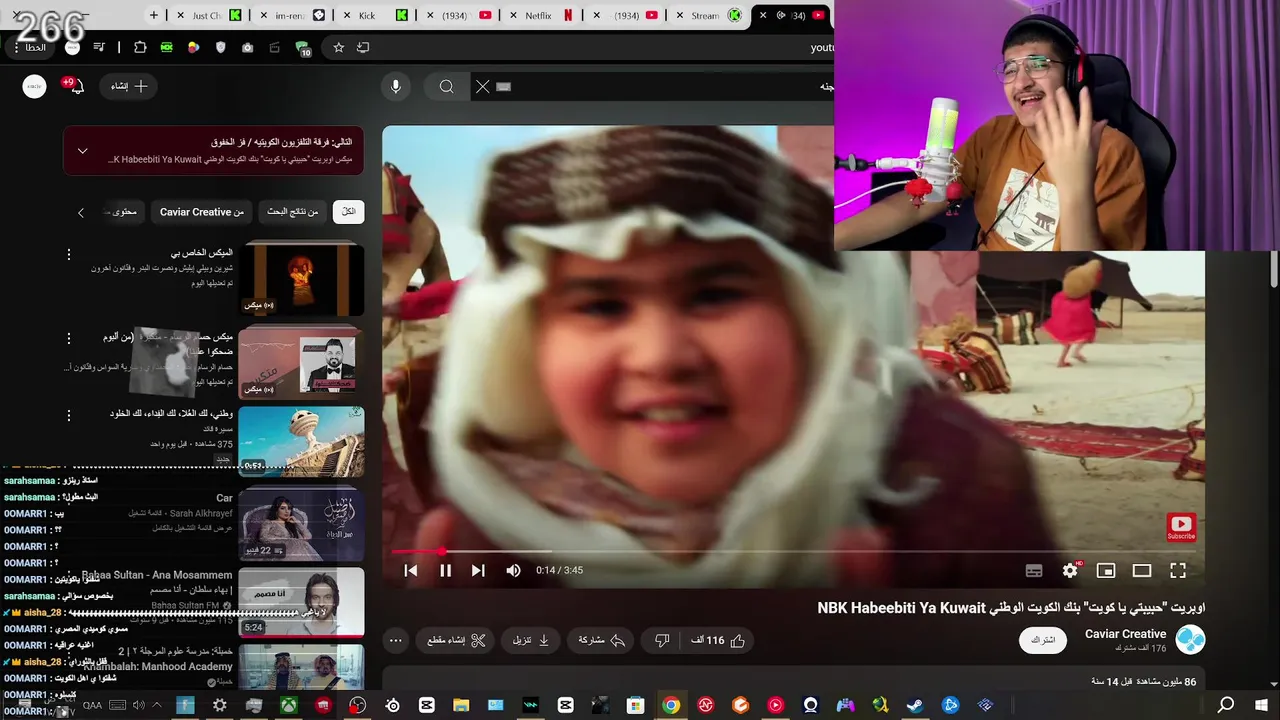Open the Caviar Creative channel name link
1280x720 pixels.
[x=1126, y=634]
